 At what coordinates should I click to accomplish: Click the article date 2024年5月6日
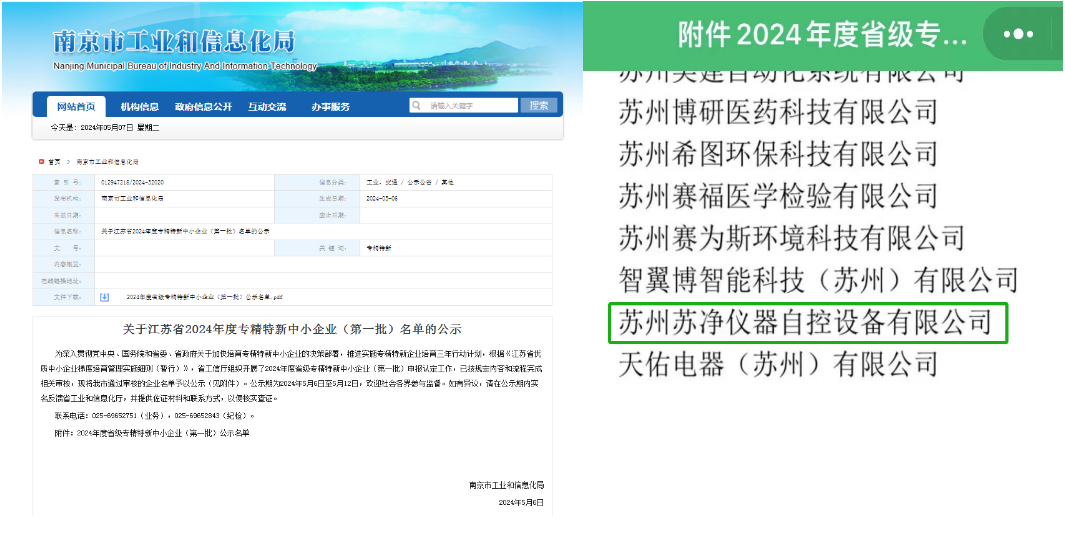click(x=521, y=502)
